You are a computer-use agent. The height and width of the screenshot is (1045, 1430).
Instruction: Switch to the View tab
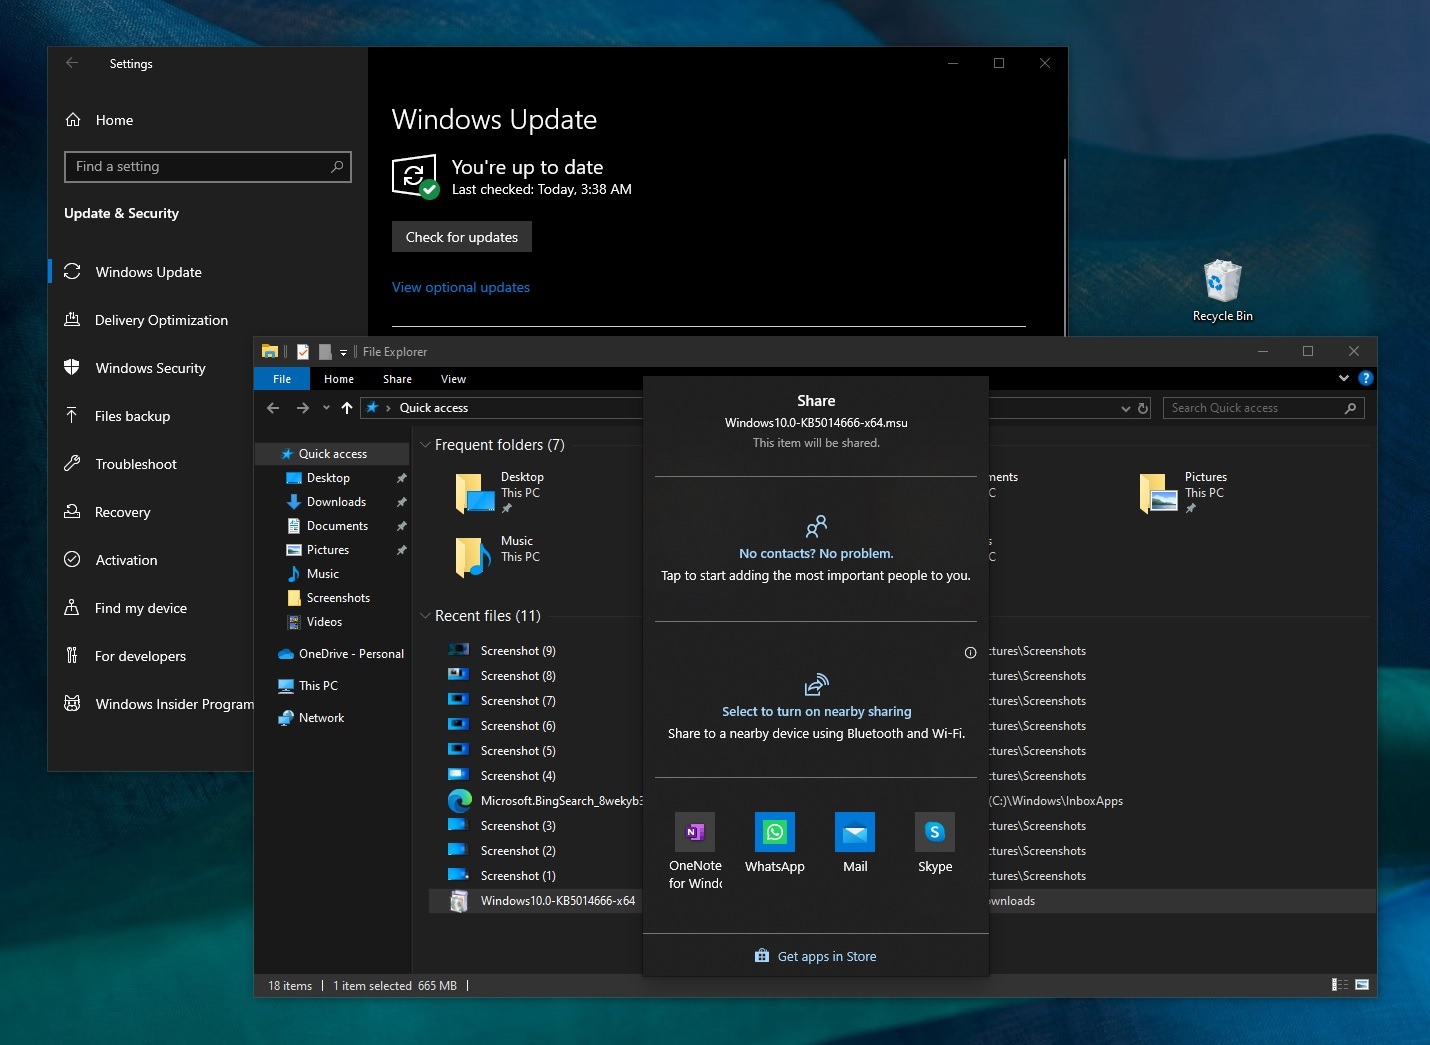click(453, 379)
